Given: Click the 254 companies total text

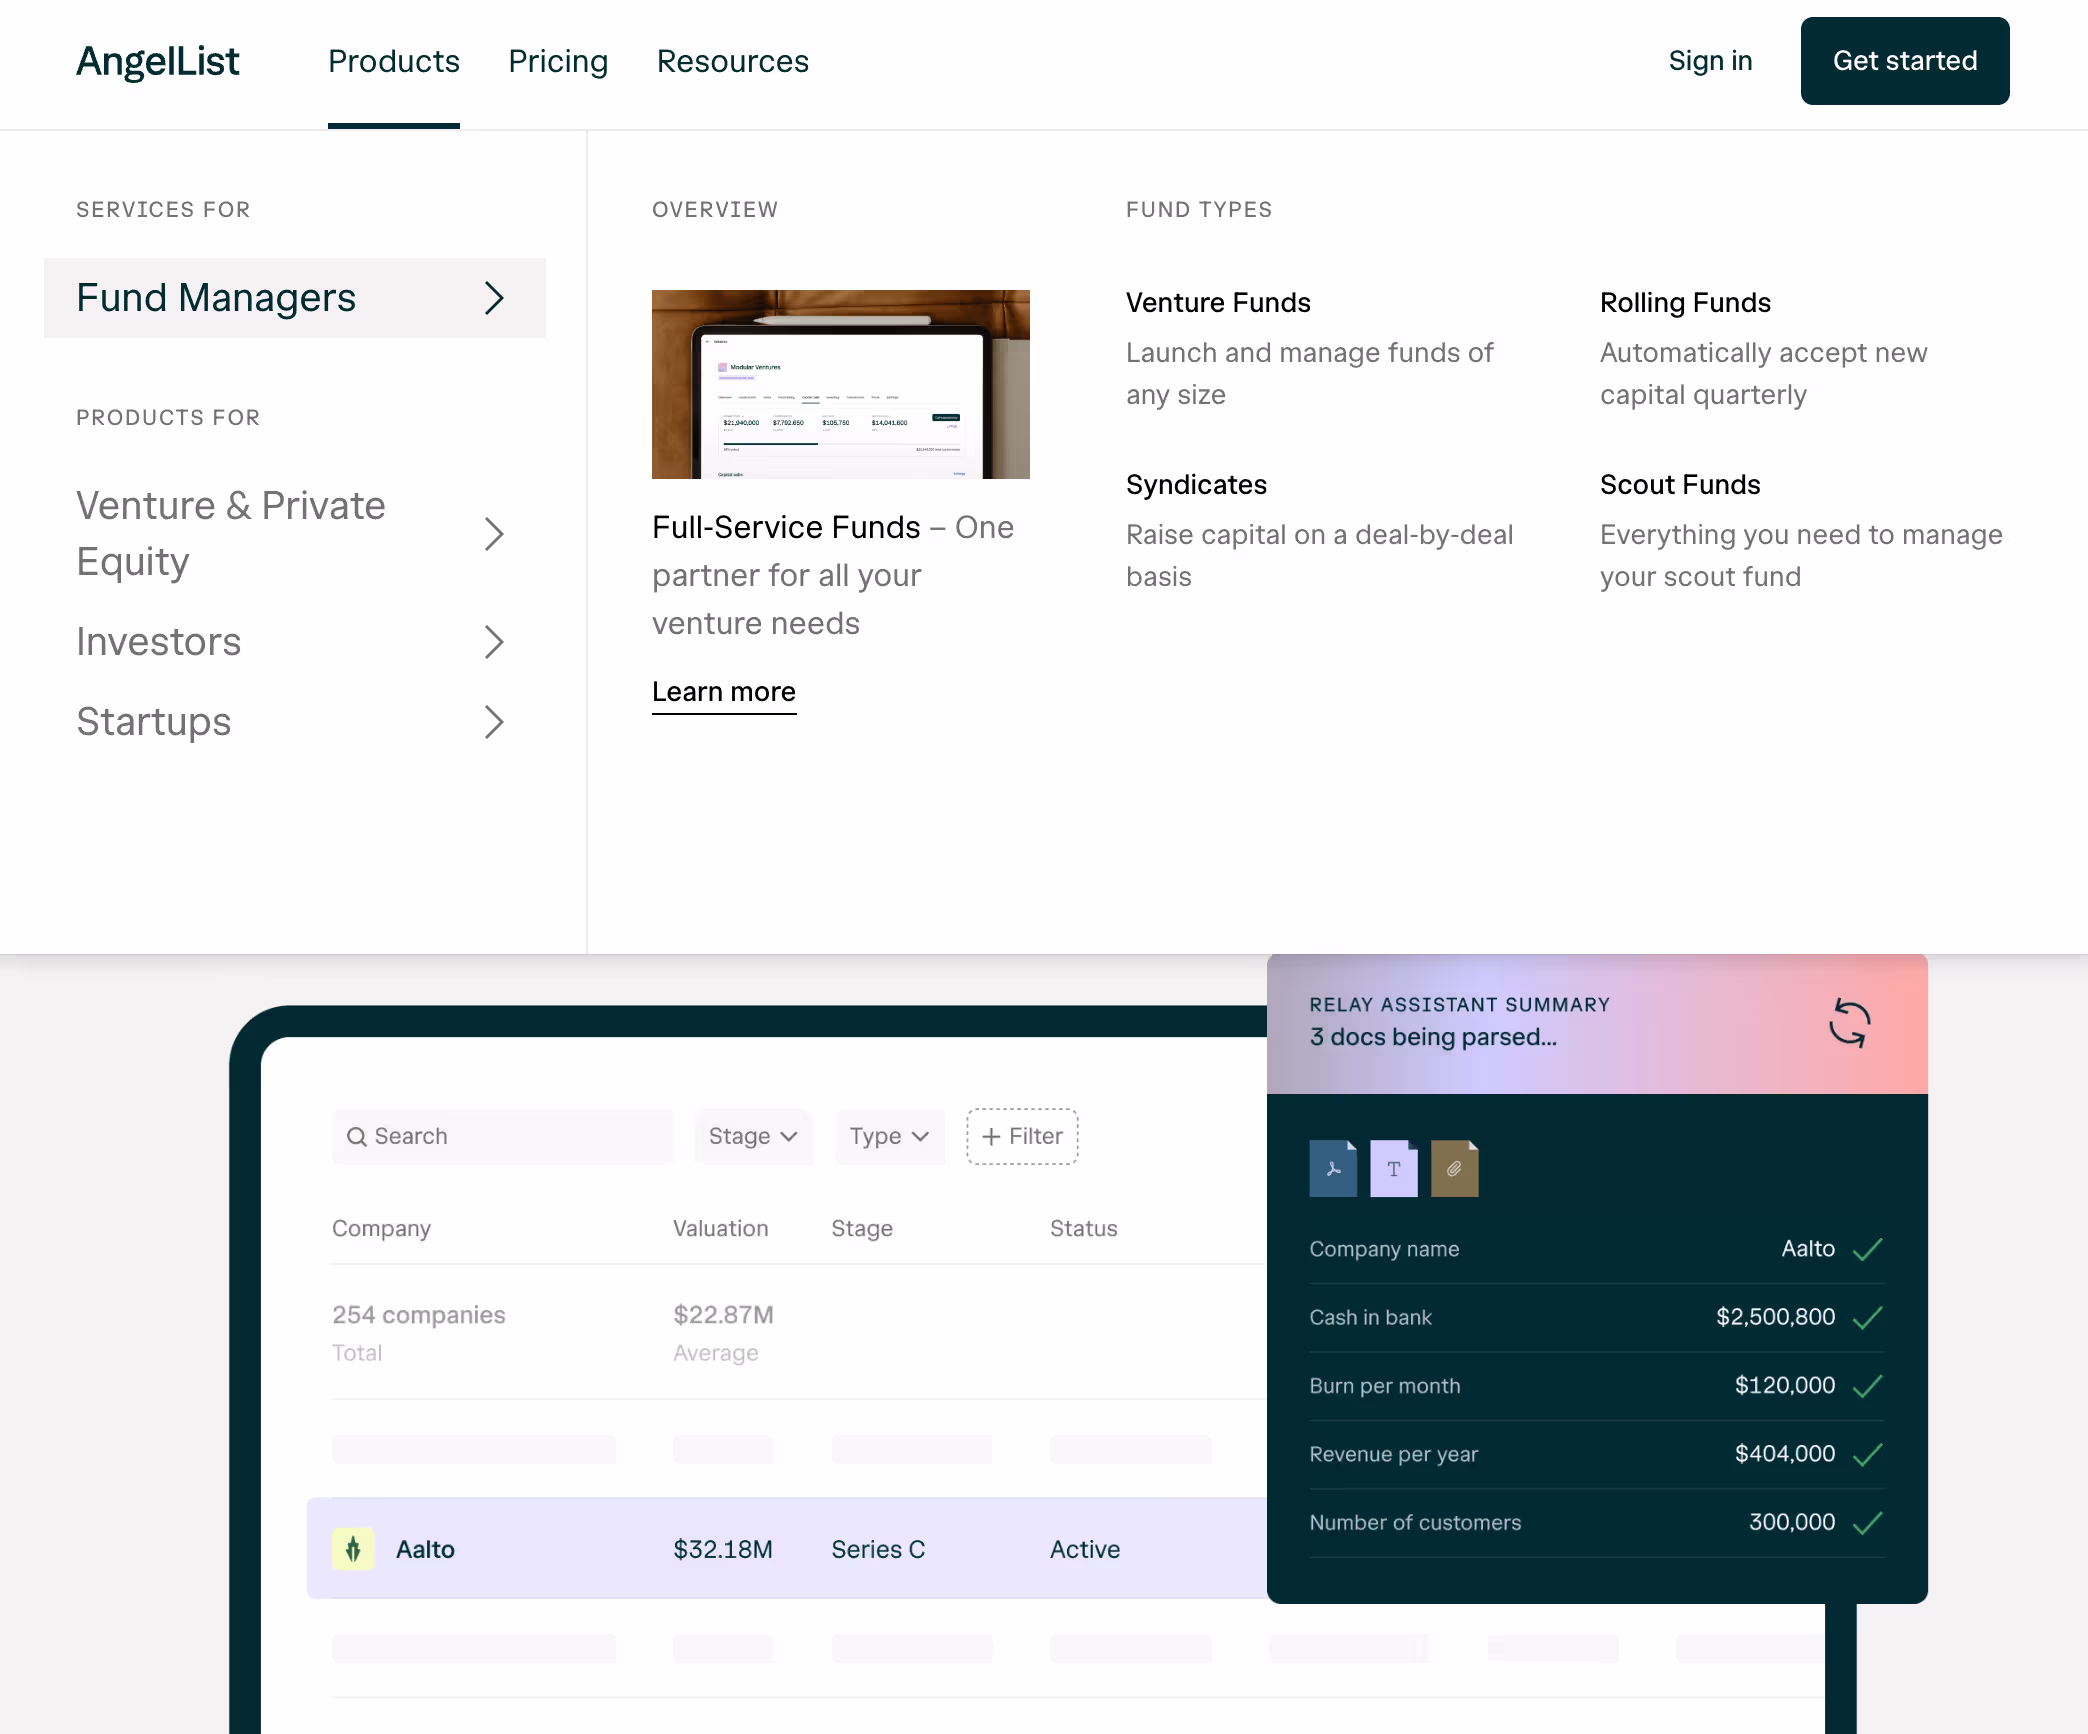Looking at the screenshot, I should pos(419,1315).
